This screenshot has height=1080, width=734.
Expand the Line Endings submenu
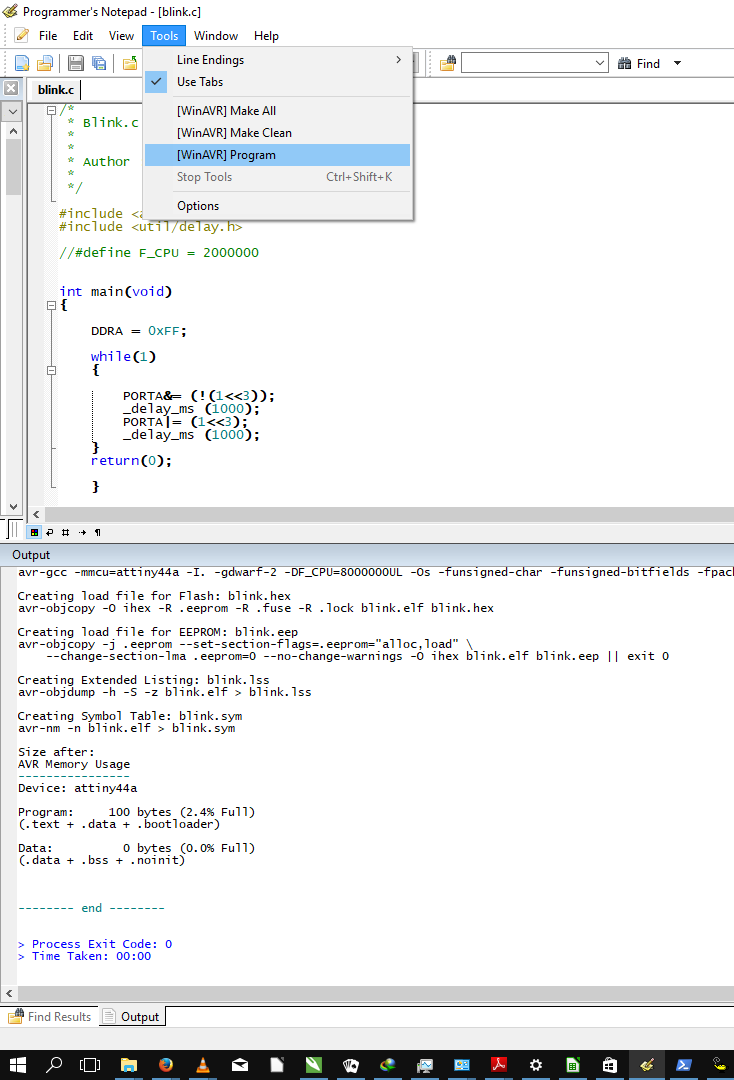[x=277, y=60]
